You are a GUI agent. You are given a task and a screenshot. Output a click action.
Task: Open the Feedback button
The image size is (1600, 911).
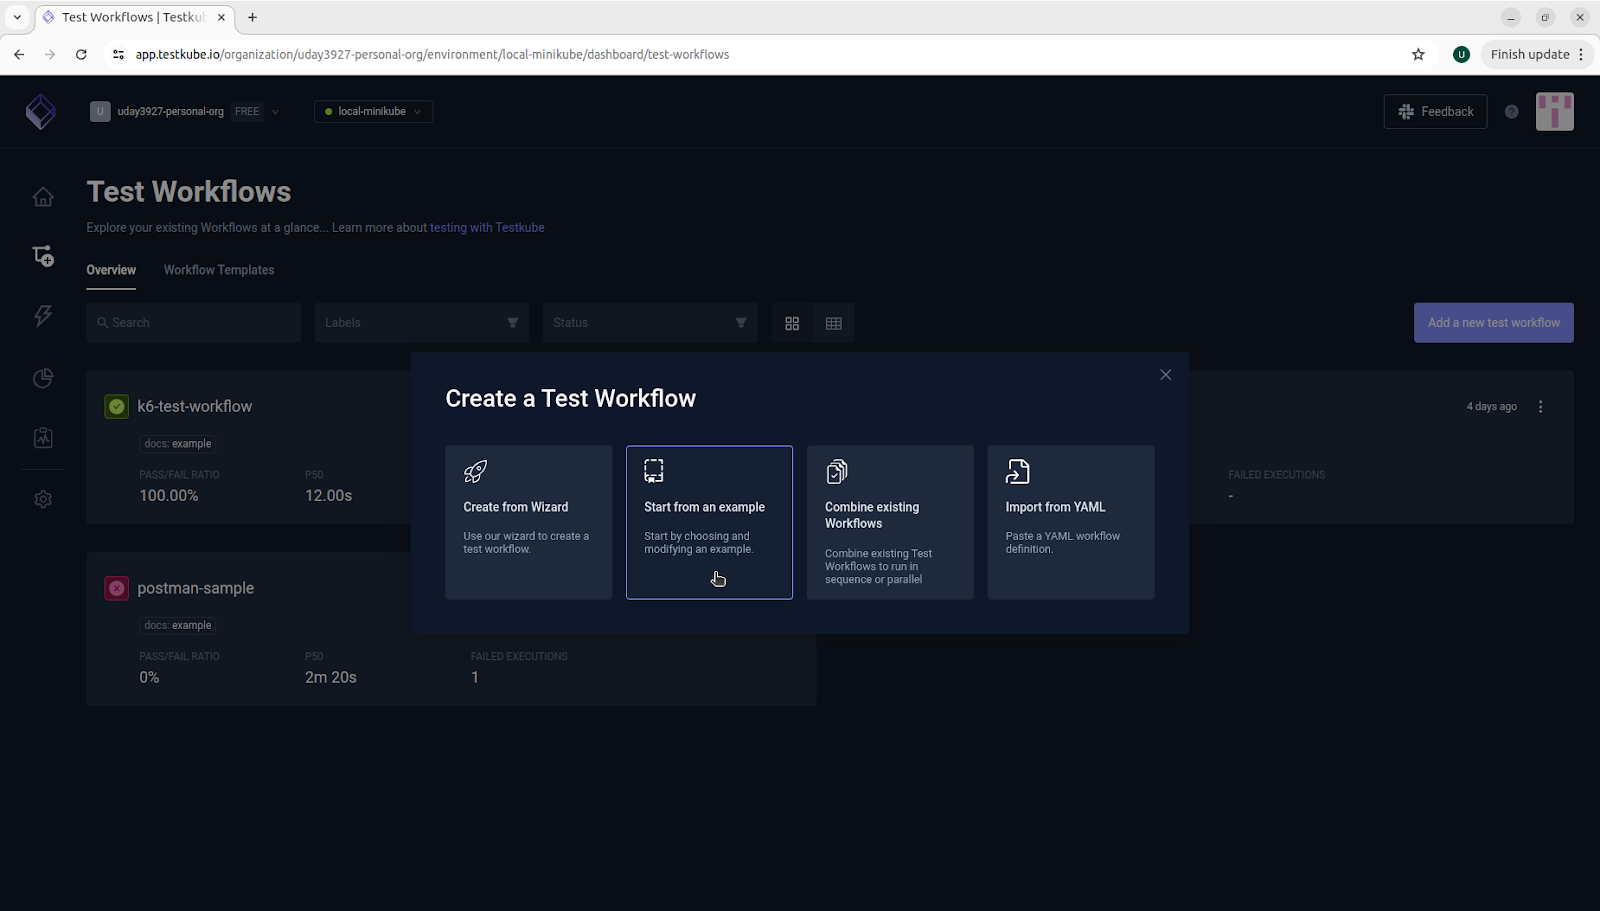(1436, 112)
